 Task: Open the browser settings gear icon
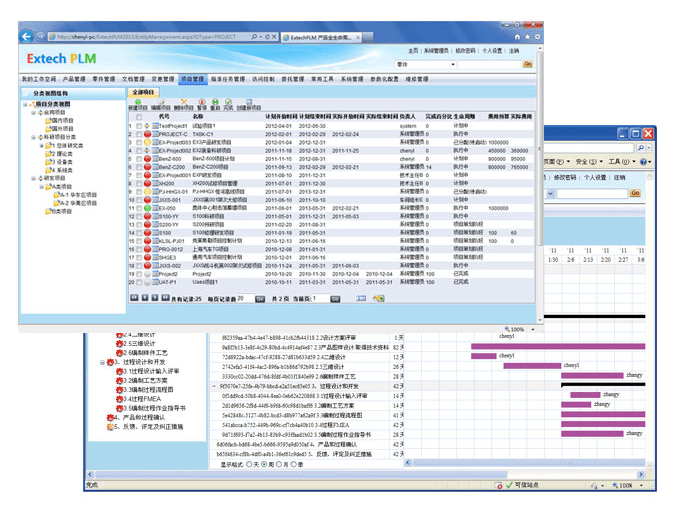(537, 37)
